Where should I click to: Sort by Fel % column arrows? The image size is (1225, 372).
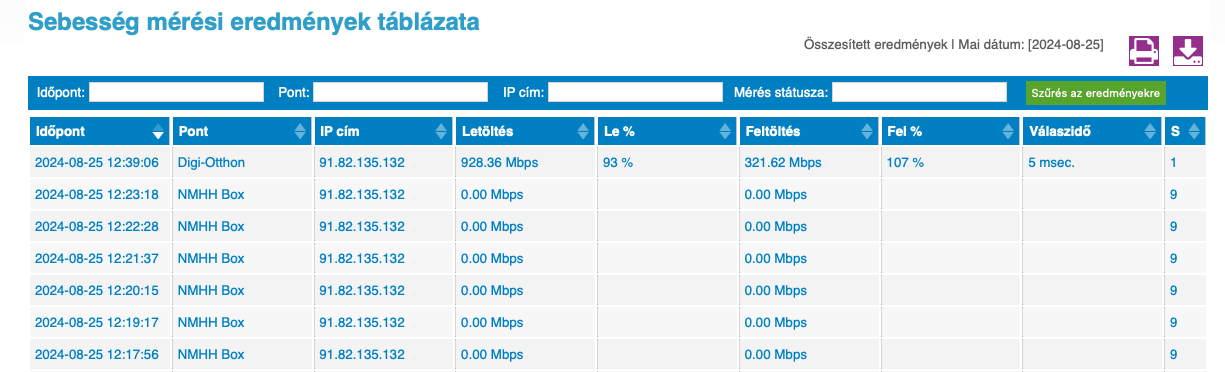[1010, 132]
